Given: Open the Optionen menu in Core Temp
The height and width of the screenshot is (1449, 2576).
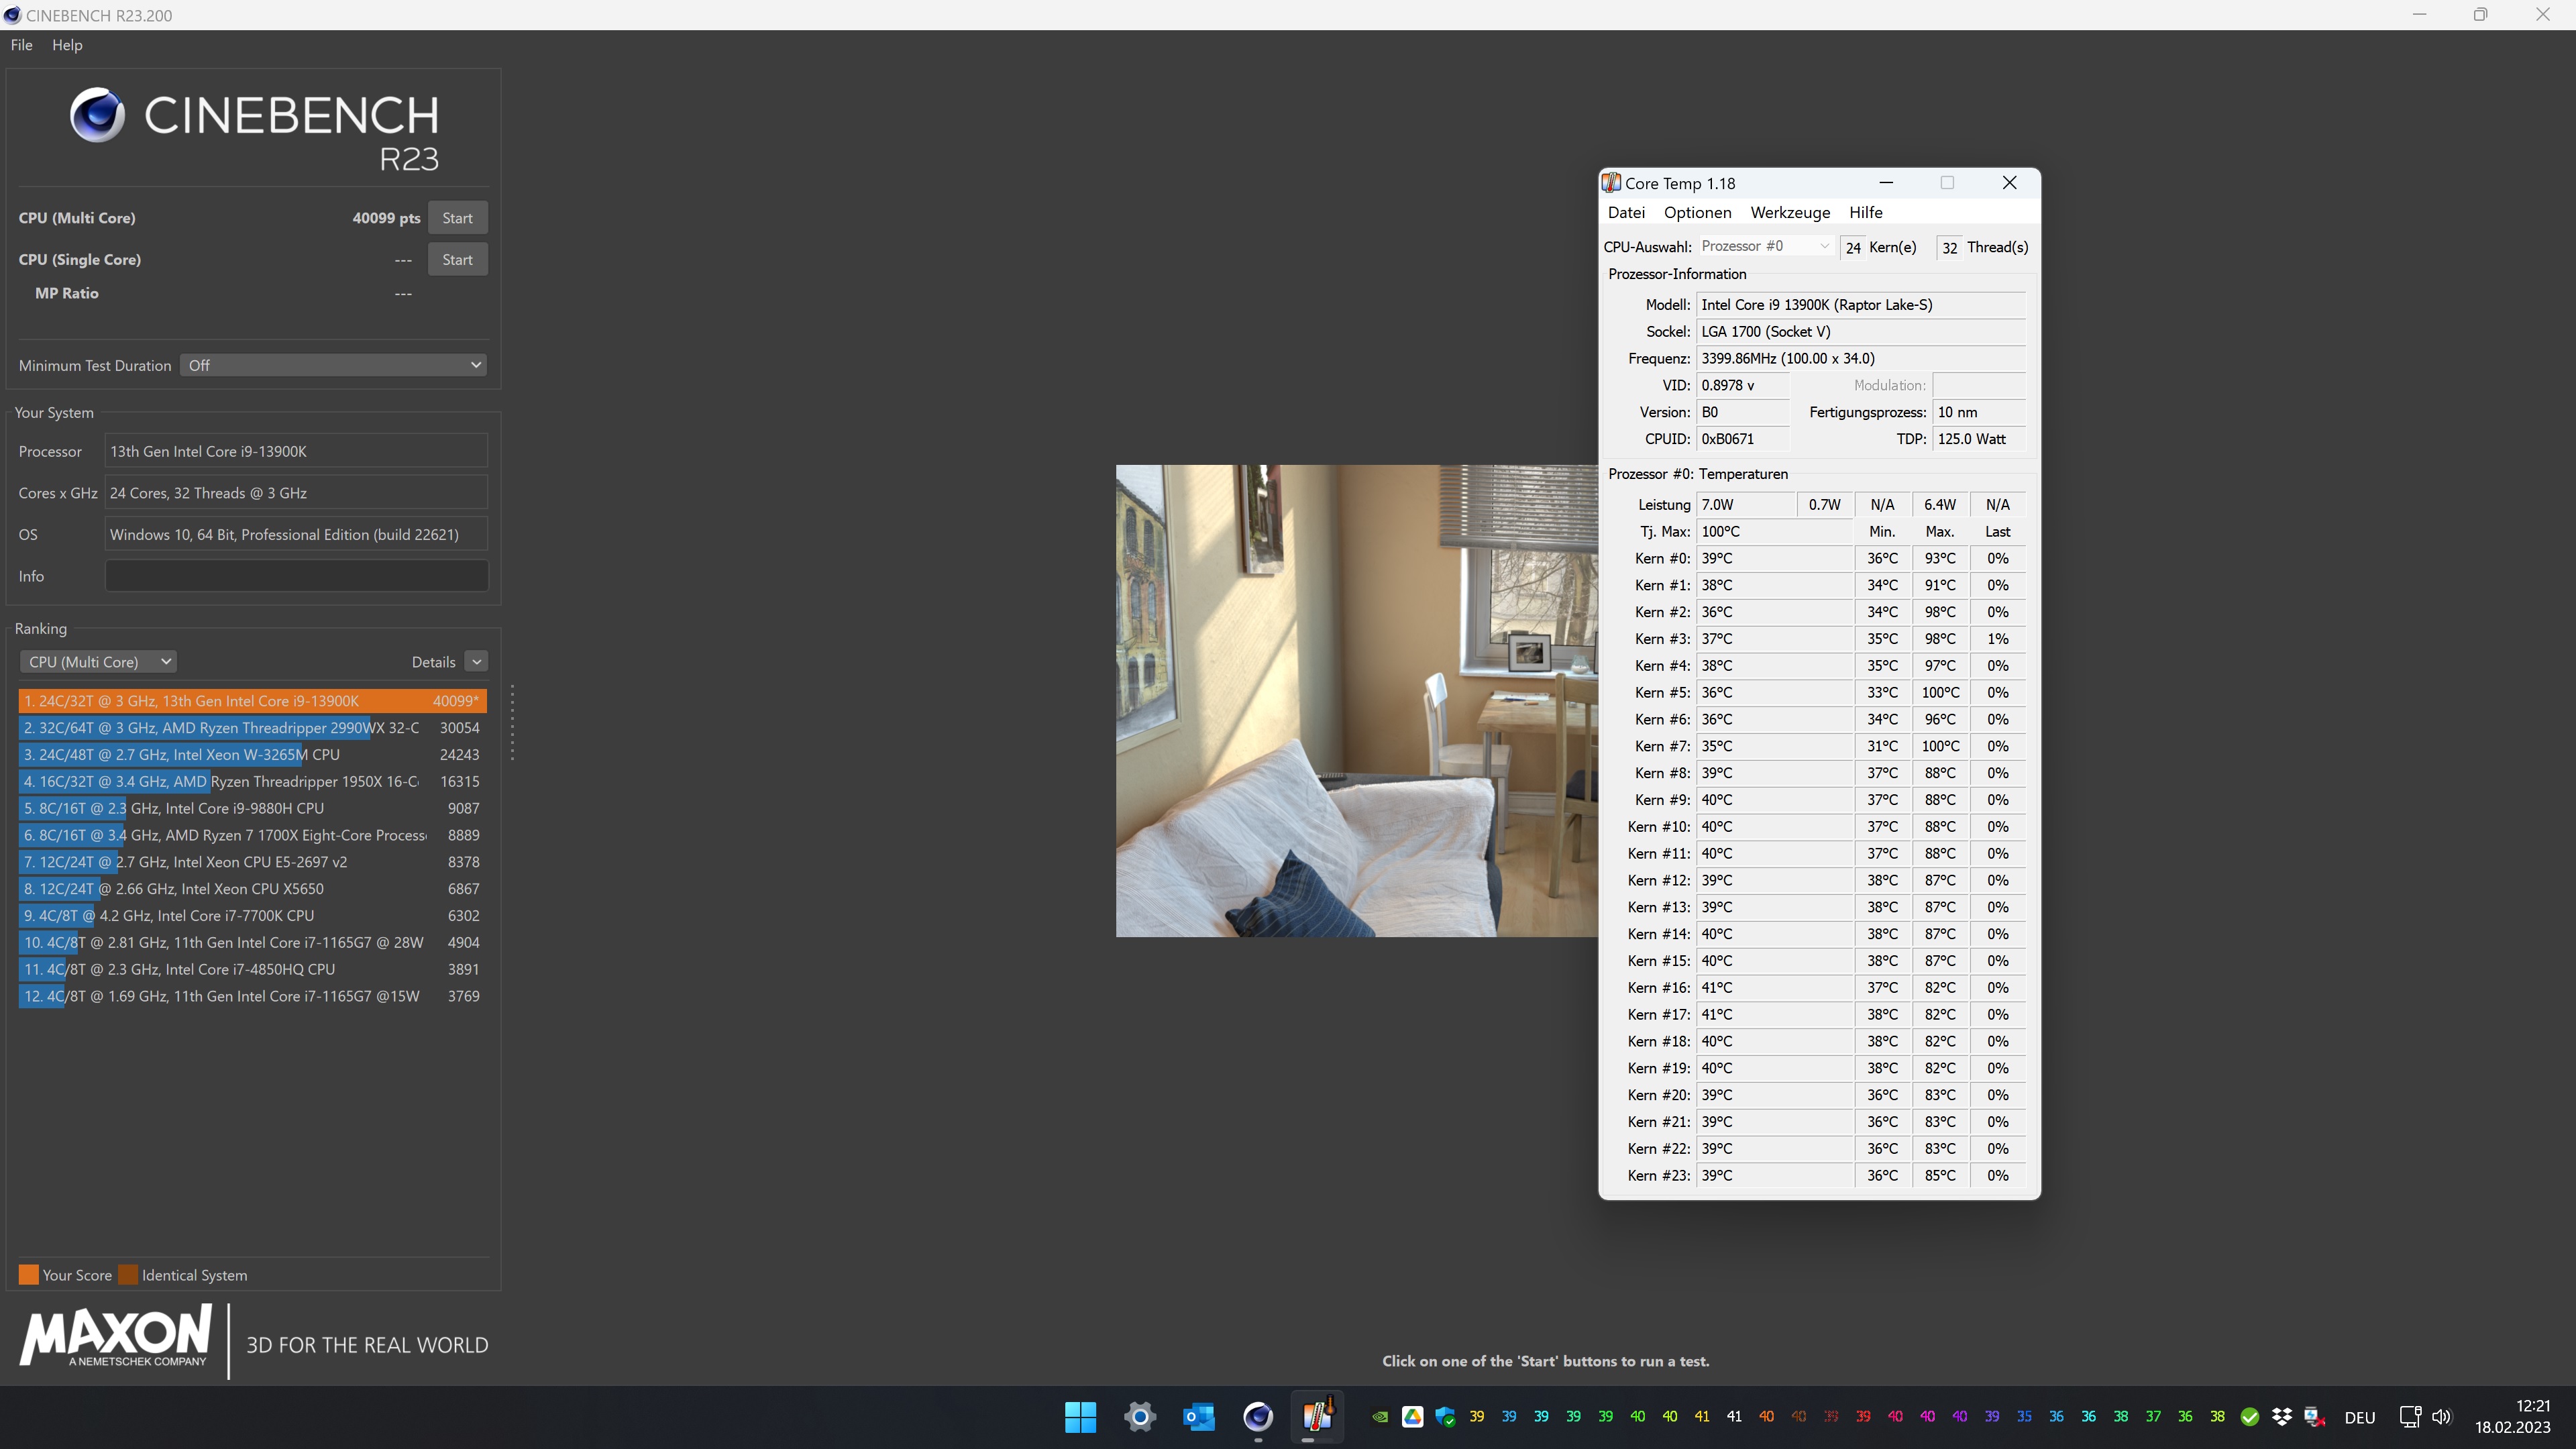Looking at the screenshot, I should tap(1697, 212).
